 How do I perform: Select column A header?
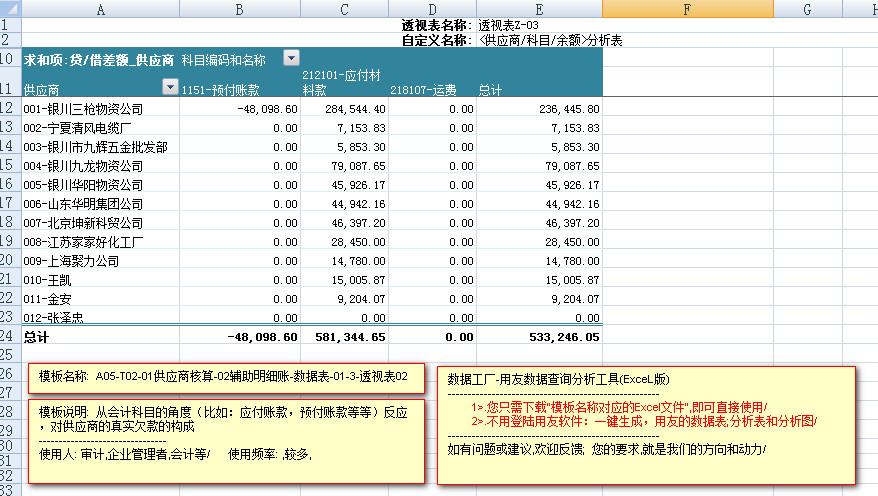100,8
